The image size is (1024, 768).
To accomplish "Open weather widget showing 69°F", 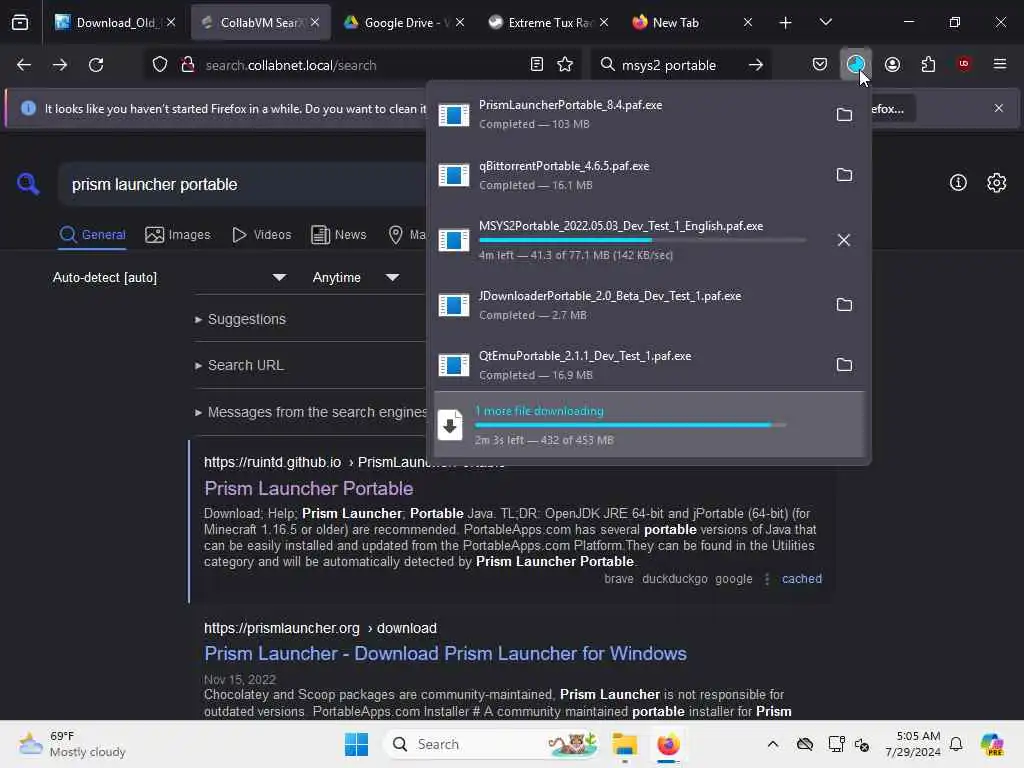I will pos(72,744).
